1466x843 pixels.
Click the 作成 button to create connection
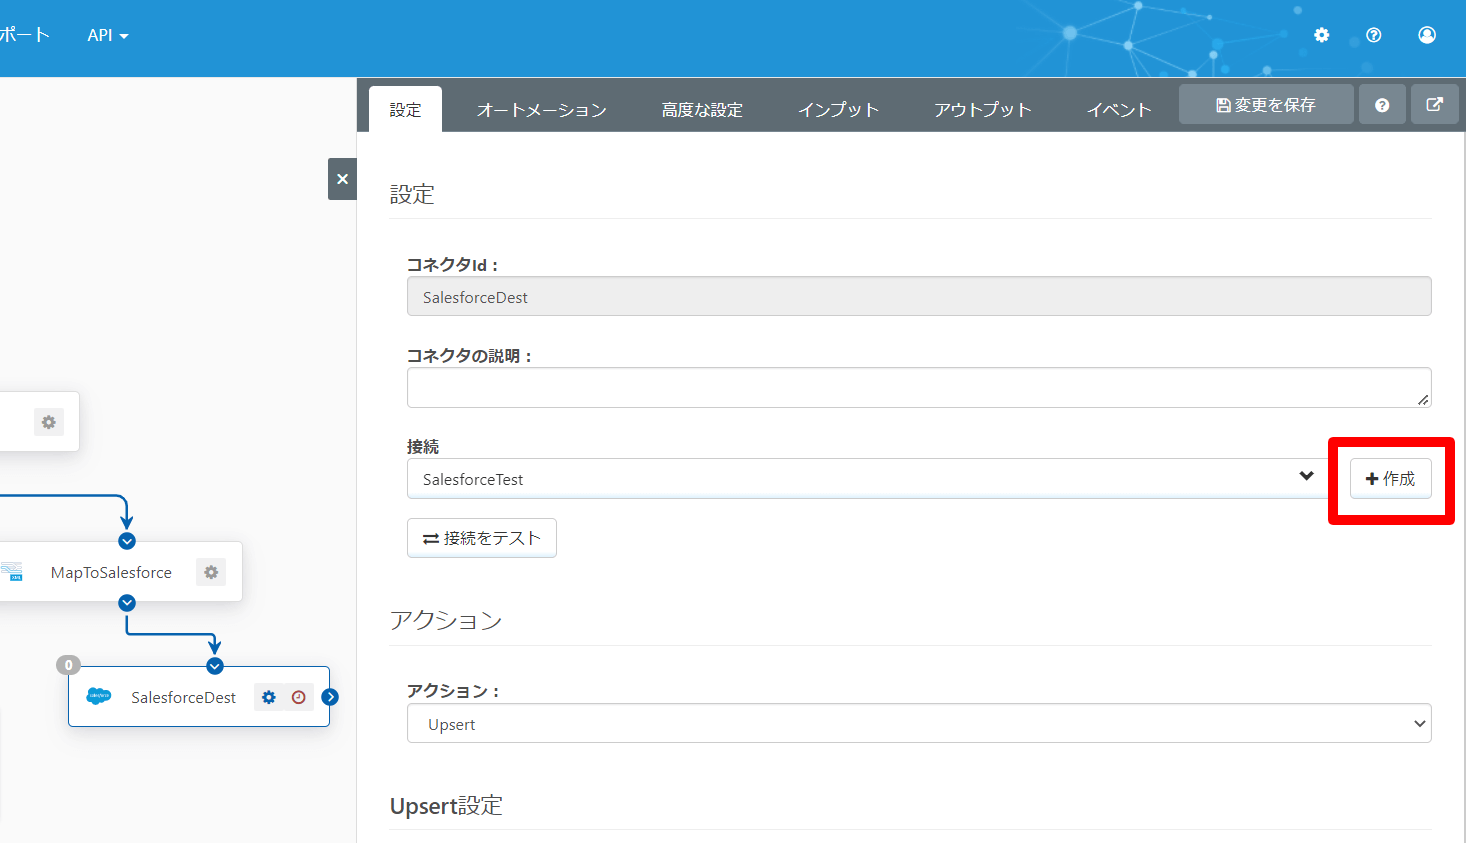pos(1390,479)
